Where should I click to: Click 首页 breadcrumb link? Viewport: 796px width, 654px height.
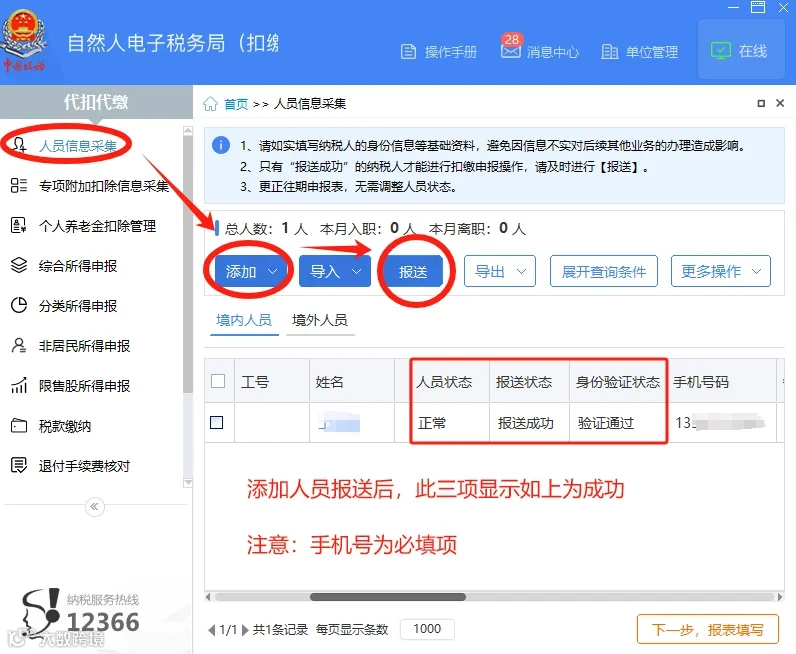236,104
